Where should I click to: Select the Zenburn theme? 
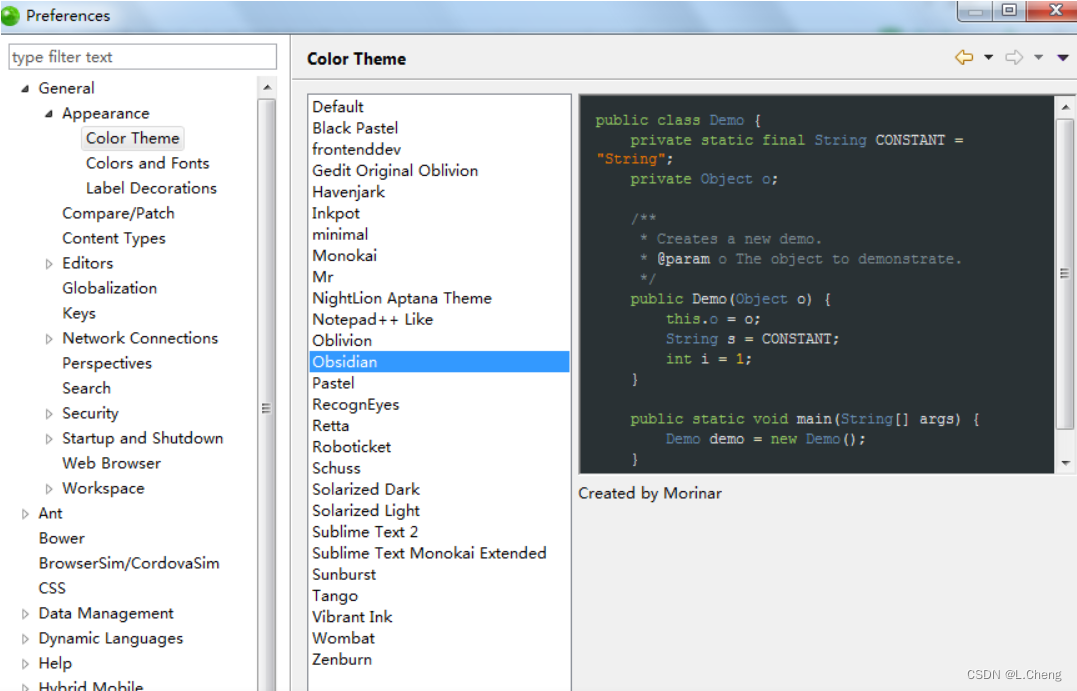345,659
